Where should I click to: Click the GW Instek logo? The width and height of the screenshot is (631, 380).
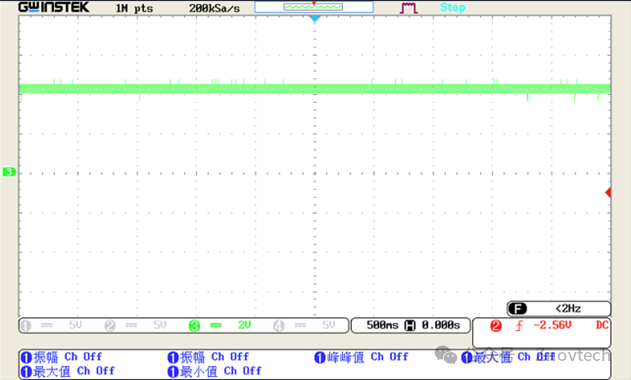(54, 7)
